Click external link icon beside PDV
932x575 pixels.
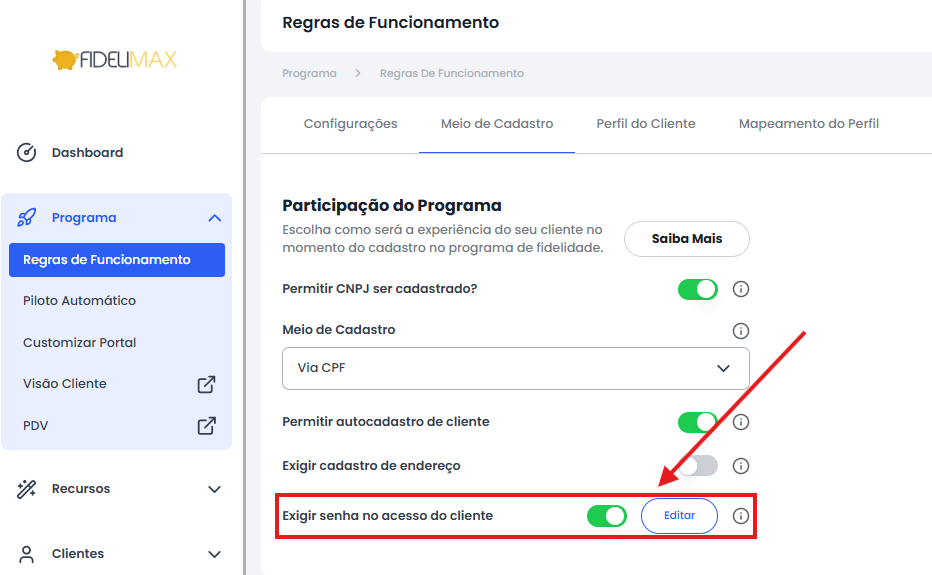[x=206, y=426]
